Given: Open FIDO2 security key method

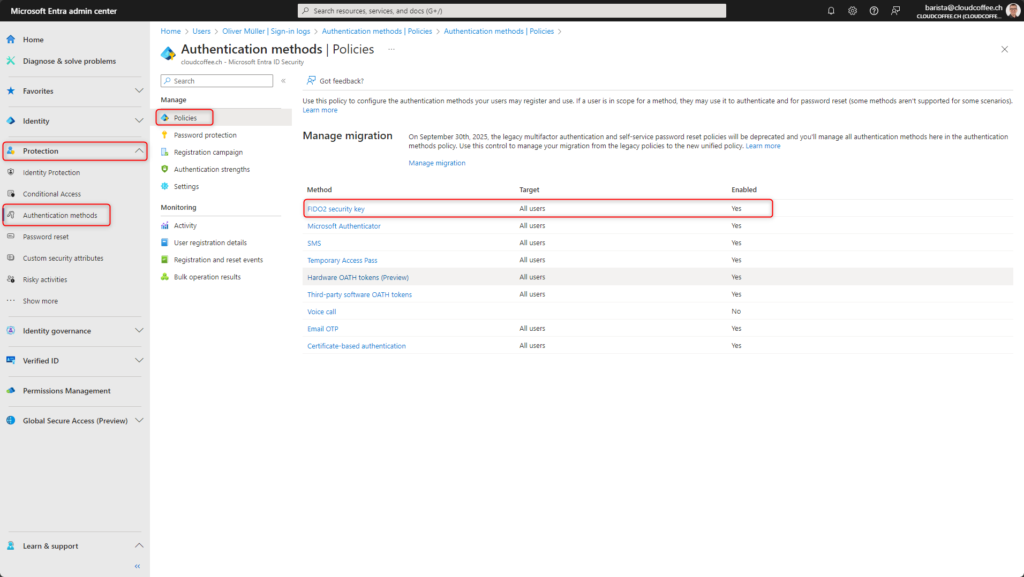Looking at the screenshot, I should 336,209.
